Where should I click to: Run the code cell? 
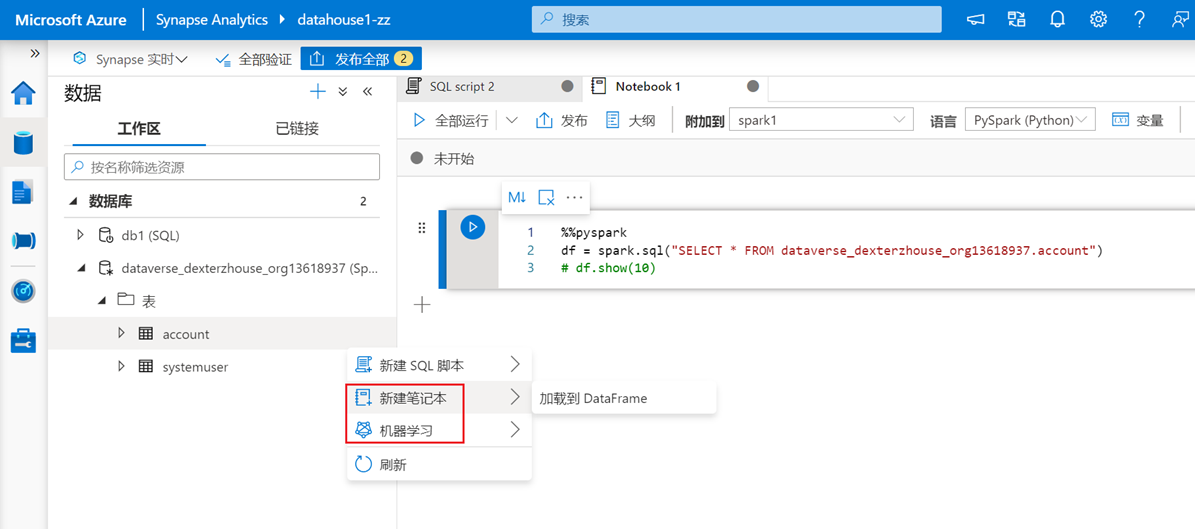click(x=473, y=226)
